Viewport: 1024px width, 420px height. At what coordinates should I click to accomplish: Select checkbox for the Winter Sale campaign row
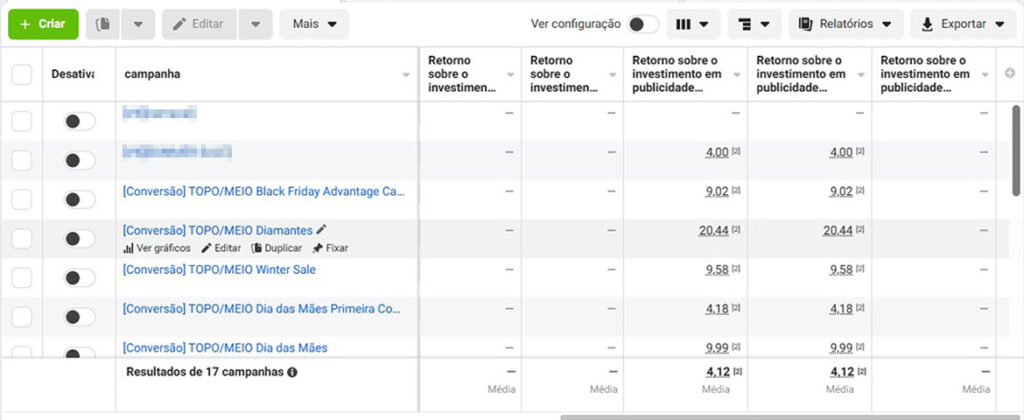click(x=21, y=277)
